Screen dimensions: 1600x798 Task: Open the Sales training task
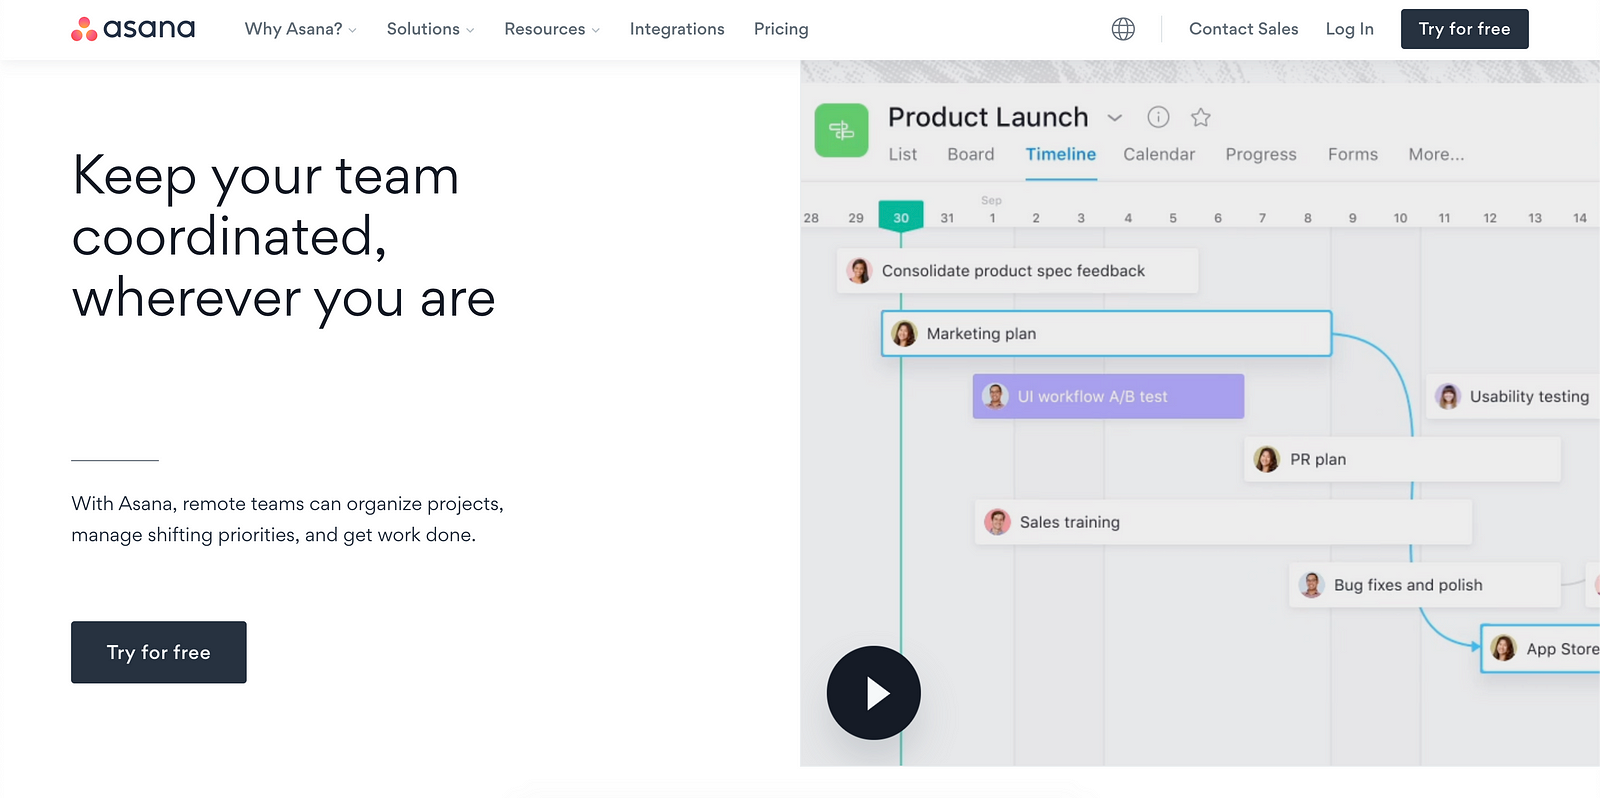point(1223,522)
